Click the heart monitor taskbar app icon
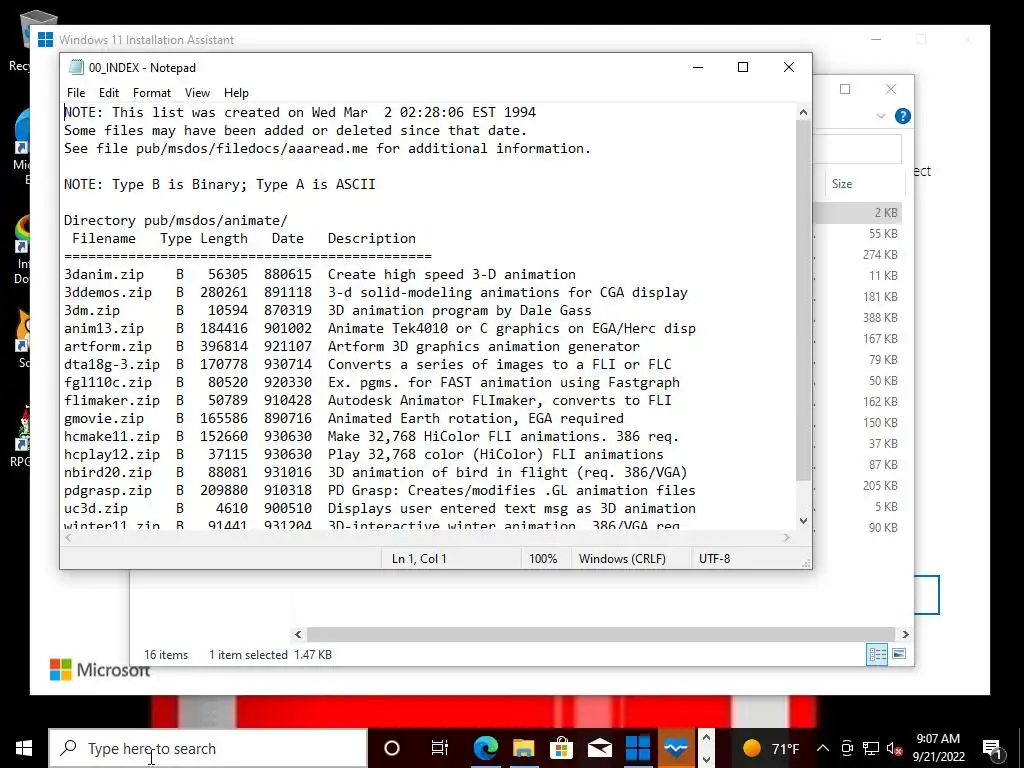Viewport: 1024px width, 768px height. click(x=675, y=748)
